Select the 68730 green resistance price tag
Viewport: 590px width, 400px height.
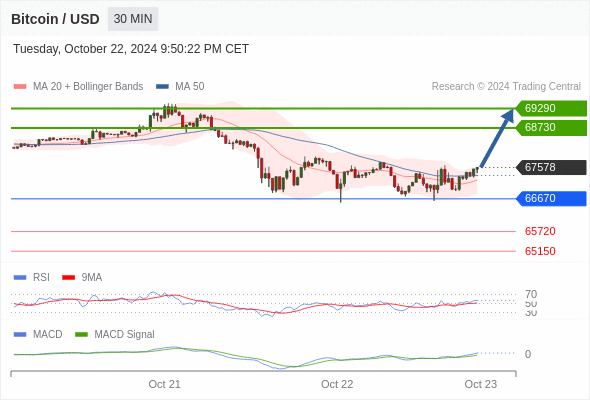pyautogui.click(x=551, y=128)
